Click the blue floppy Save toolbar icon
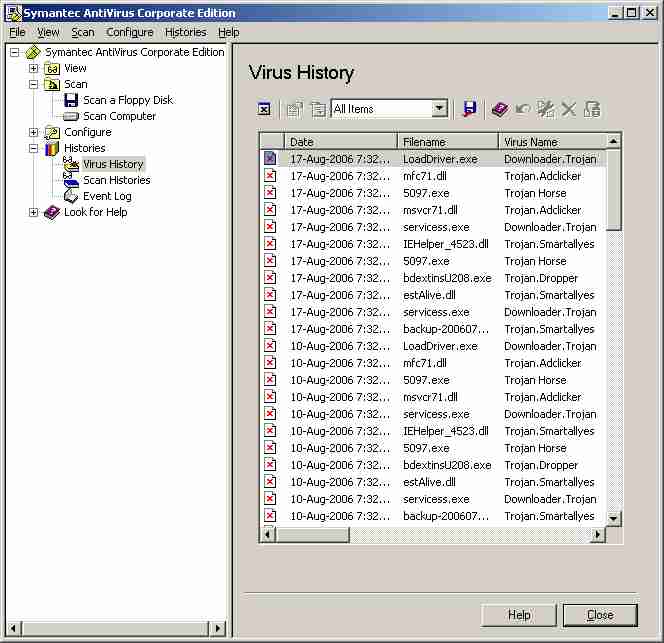The image size is (664, 643). click(x=470, y=109)
